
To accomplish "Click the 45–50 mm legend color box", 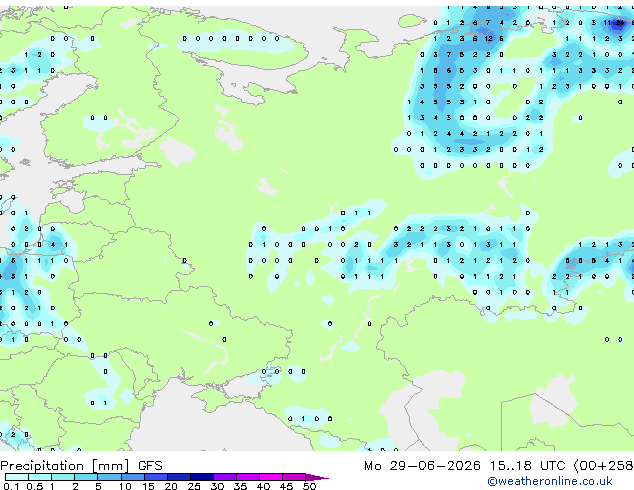I will 294,477.
